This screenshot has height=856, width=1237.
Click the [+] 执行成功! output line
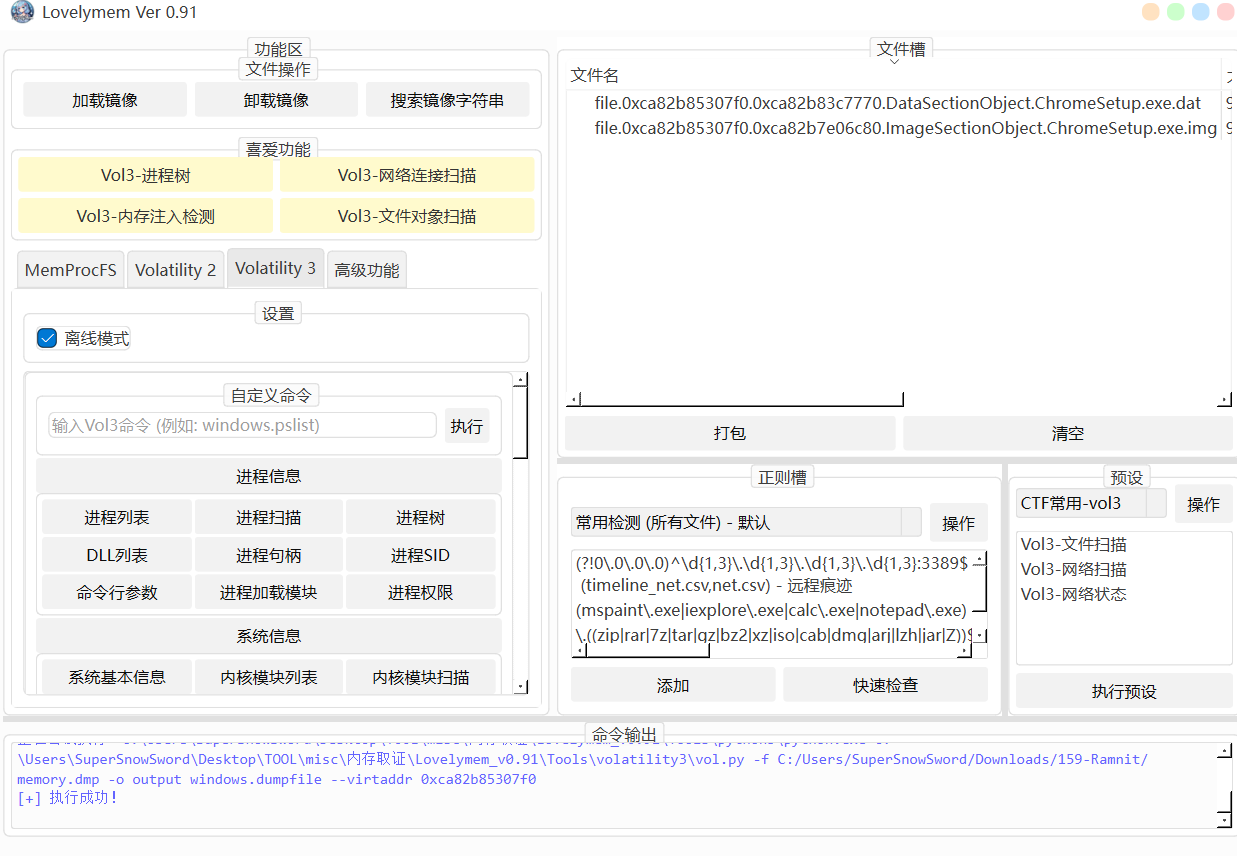pyautogui.click(x=68, y=798)
